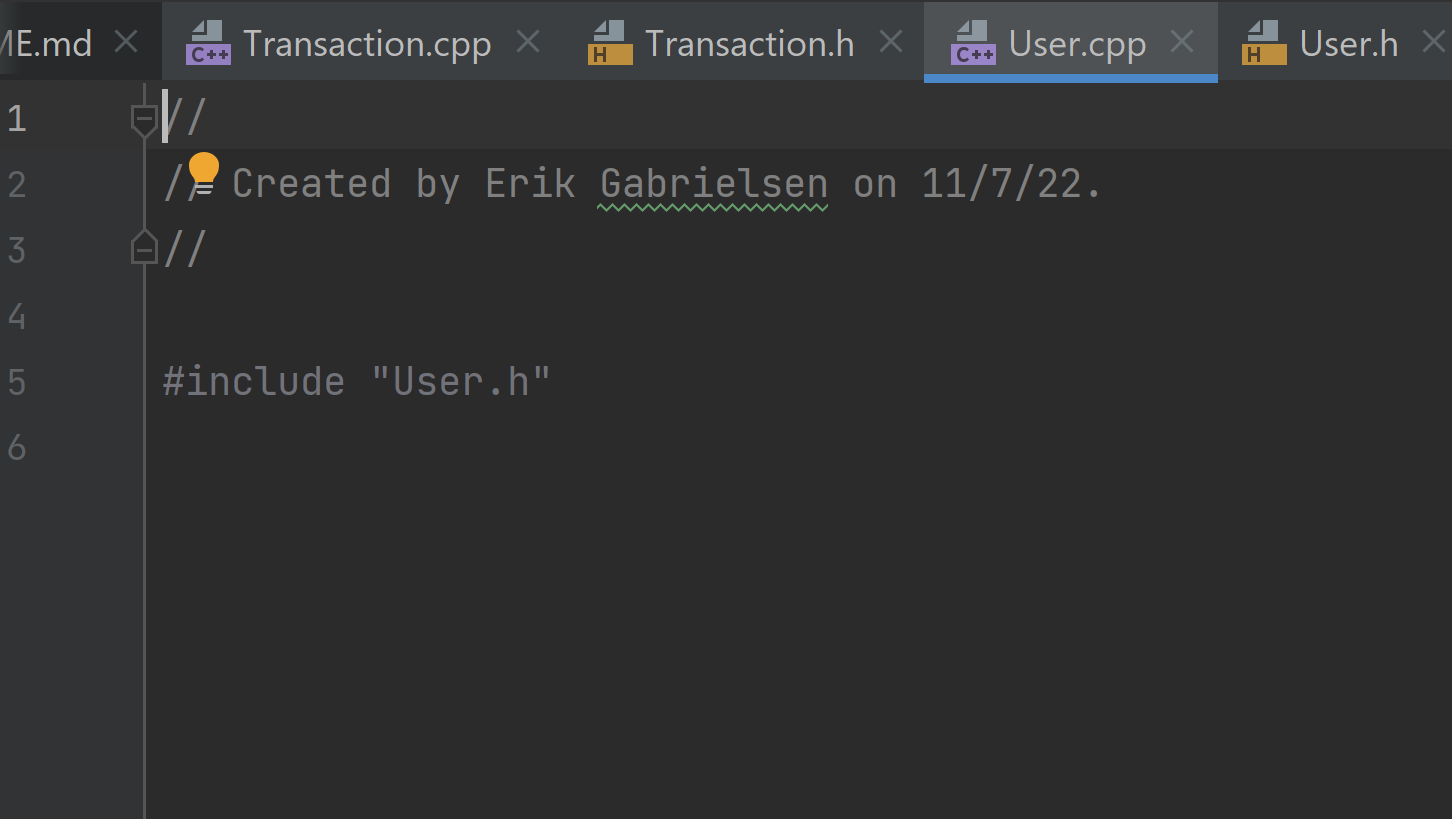Collapse the comment block at line 1
Viewport: 1452px width, 819px height.
[x=144, y=117]
